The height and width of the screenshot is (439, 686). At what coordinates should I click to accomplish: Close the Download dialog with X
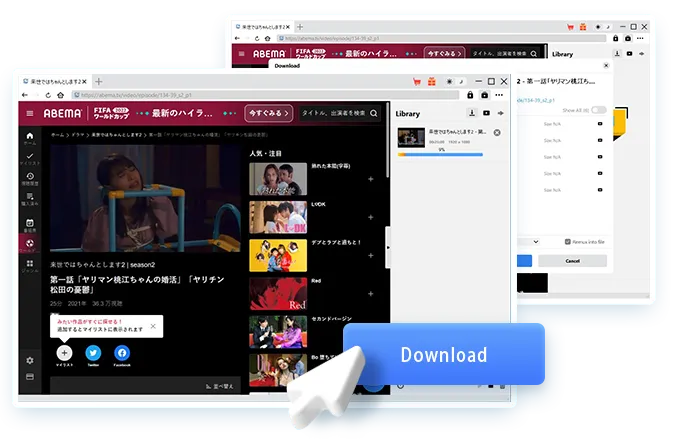(x=606, y=66)
